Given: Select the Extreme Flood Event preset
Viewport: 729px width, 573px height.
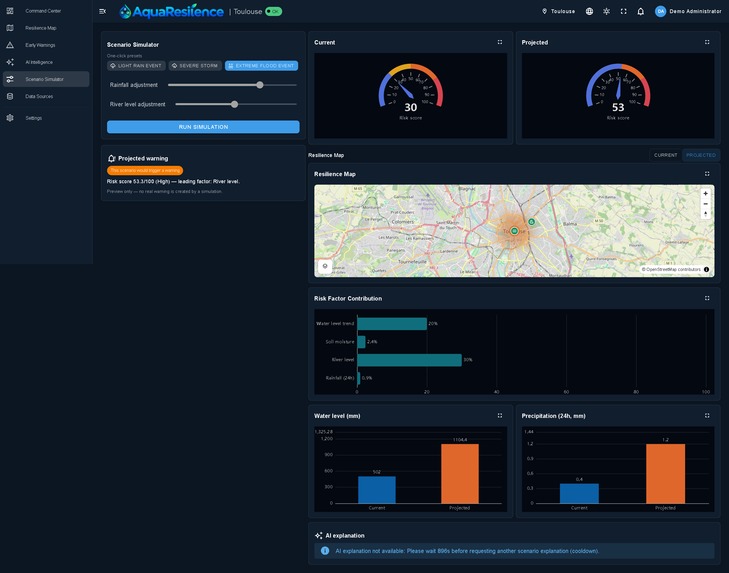Looking at the screenshot, I should (x=262, y=66).
